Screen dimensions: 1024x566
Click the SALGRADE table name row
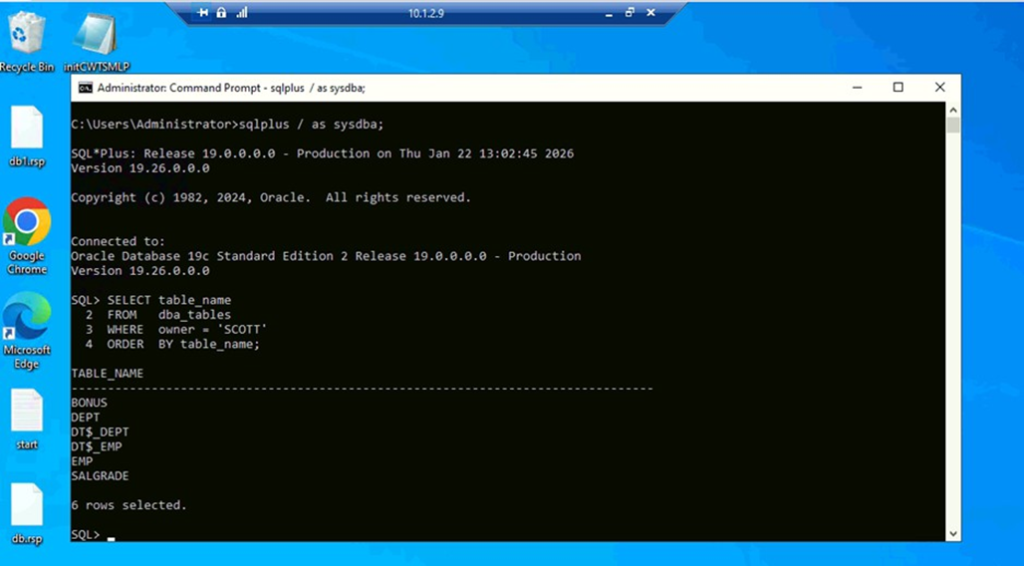pyautogui.click(x=100, y=476)
